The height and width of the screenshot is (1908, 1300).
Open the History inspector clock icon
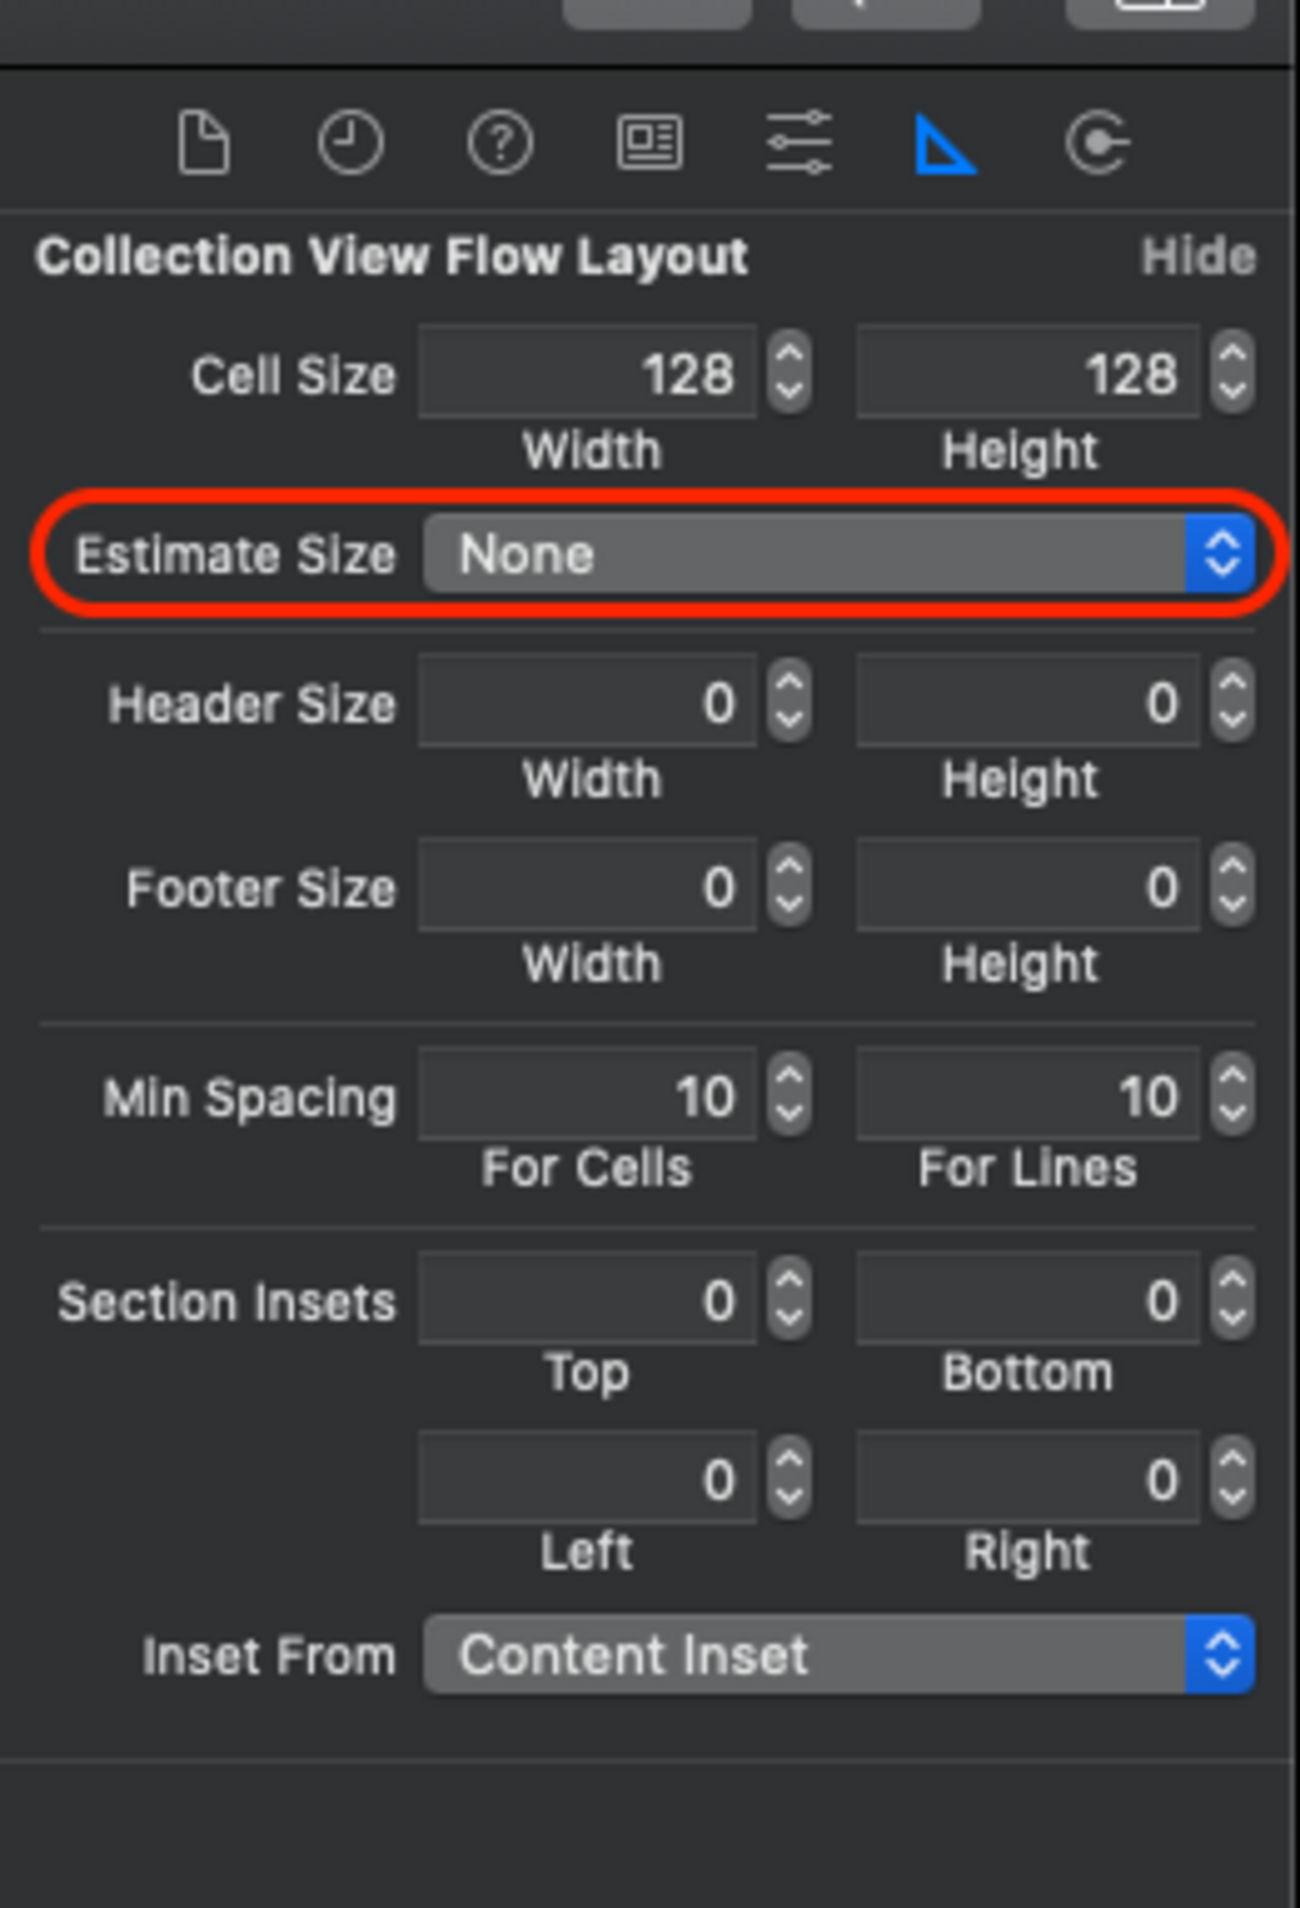pos(350,143)
